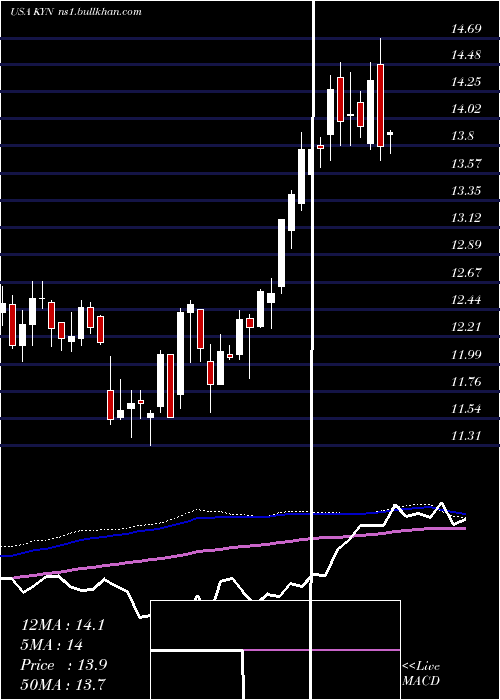Click the tall red candle reaching 14.69
Screen dimensions: 500x700
point(380,100)
